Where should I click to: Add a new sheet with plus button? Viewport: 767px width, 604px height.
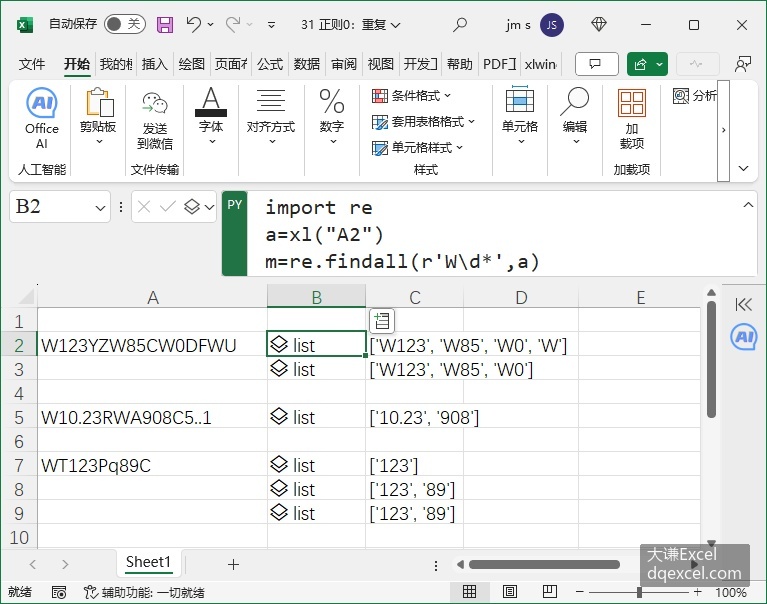[x=233, y=564]
